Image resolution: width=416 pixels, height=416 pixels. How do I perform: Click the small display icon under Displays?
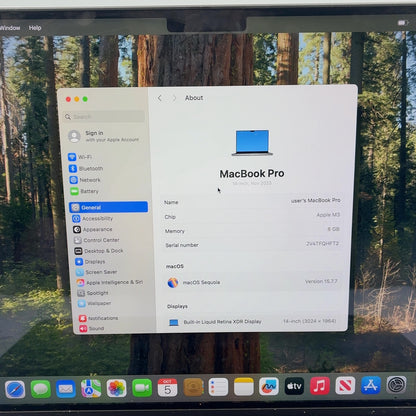point(174,323)
